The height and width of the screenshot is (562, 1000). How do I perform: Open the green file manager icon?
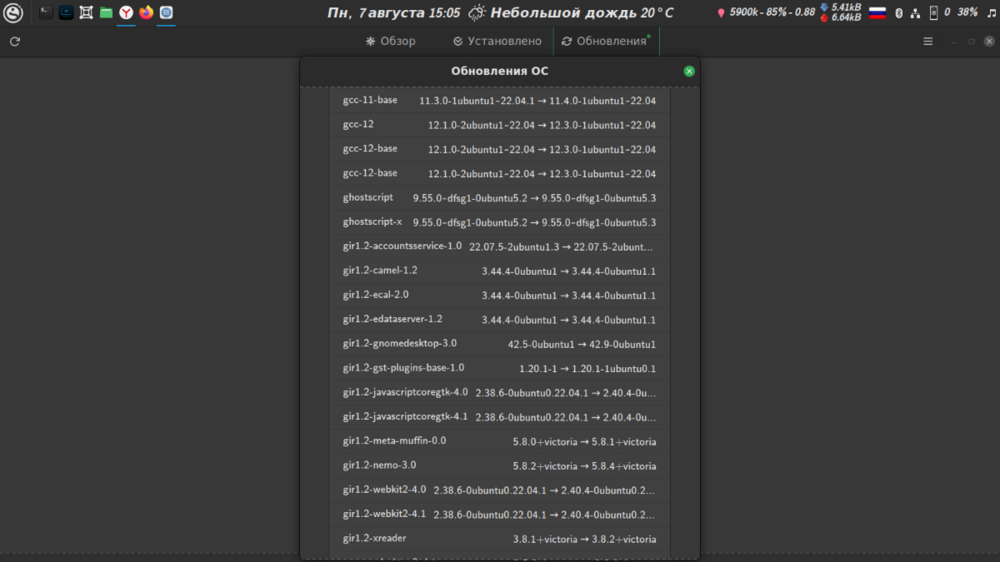coord(106,12)
